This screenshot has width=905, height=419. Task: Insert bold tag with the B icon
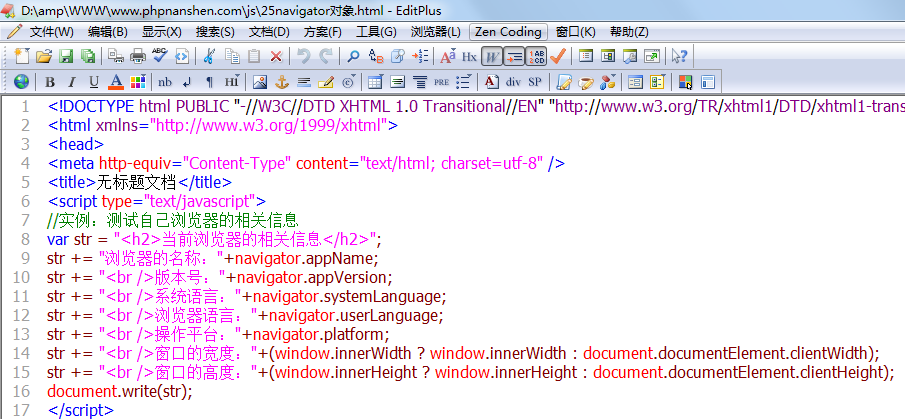pos(50,81)
